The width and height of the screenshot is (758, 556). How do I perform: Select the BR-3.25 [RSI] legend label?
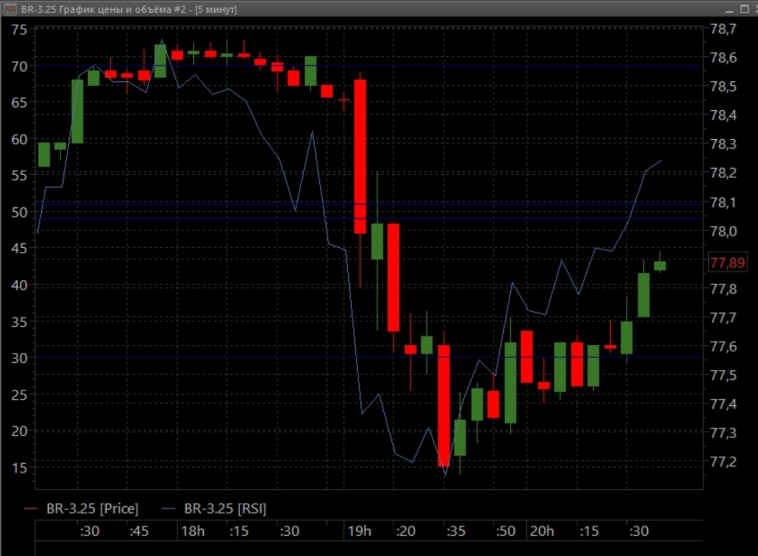(x=226, y=508)
